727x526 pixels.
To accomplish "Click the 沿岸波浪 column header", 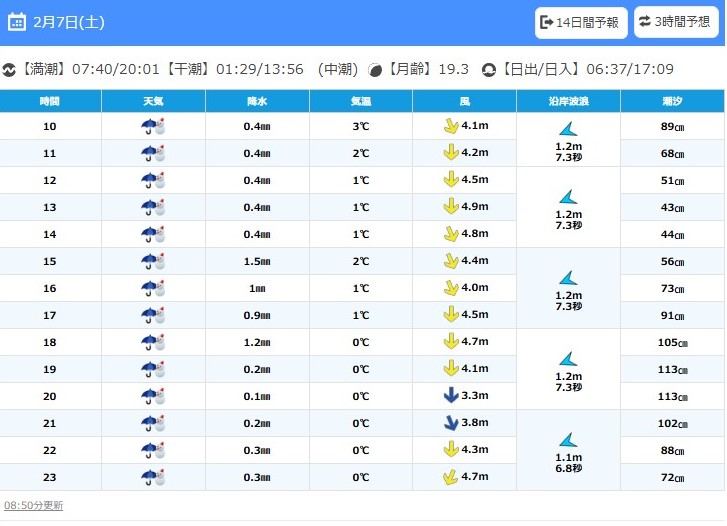I will tap(568, 101).
